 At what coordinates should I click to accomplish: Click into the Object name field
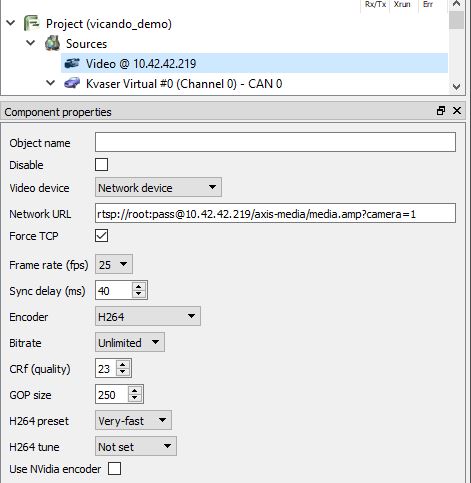[x=275, y=142]
